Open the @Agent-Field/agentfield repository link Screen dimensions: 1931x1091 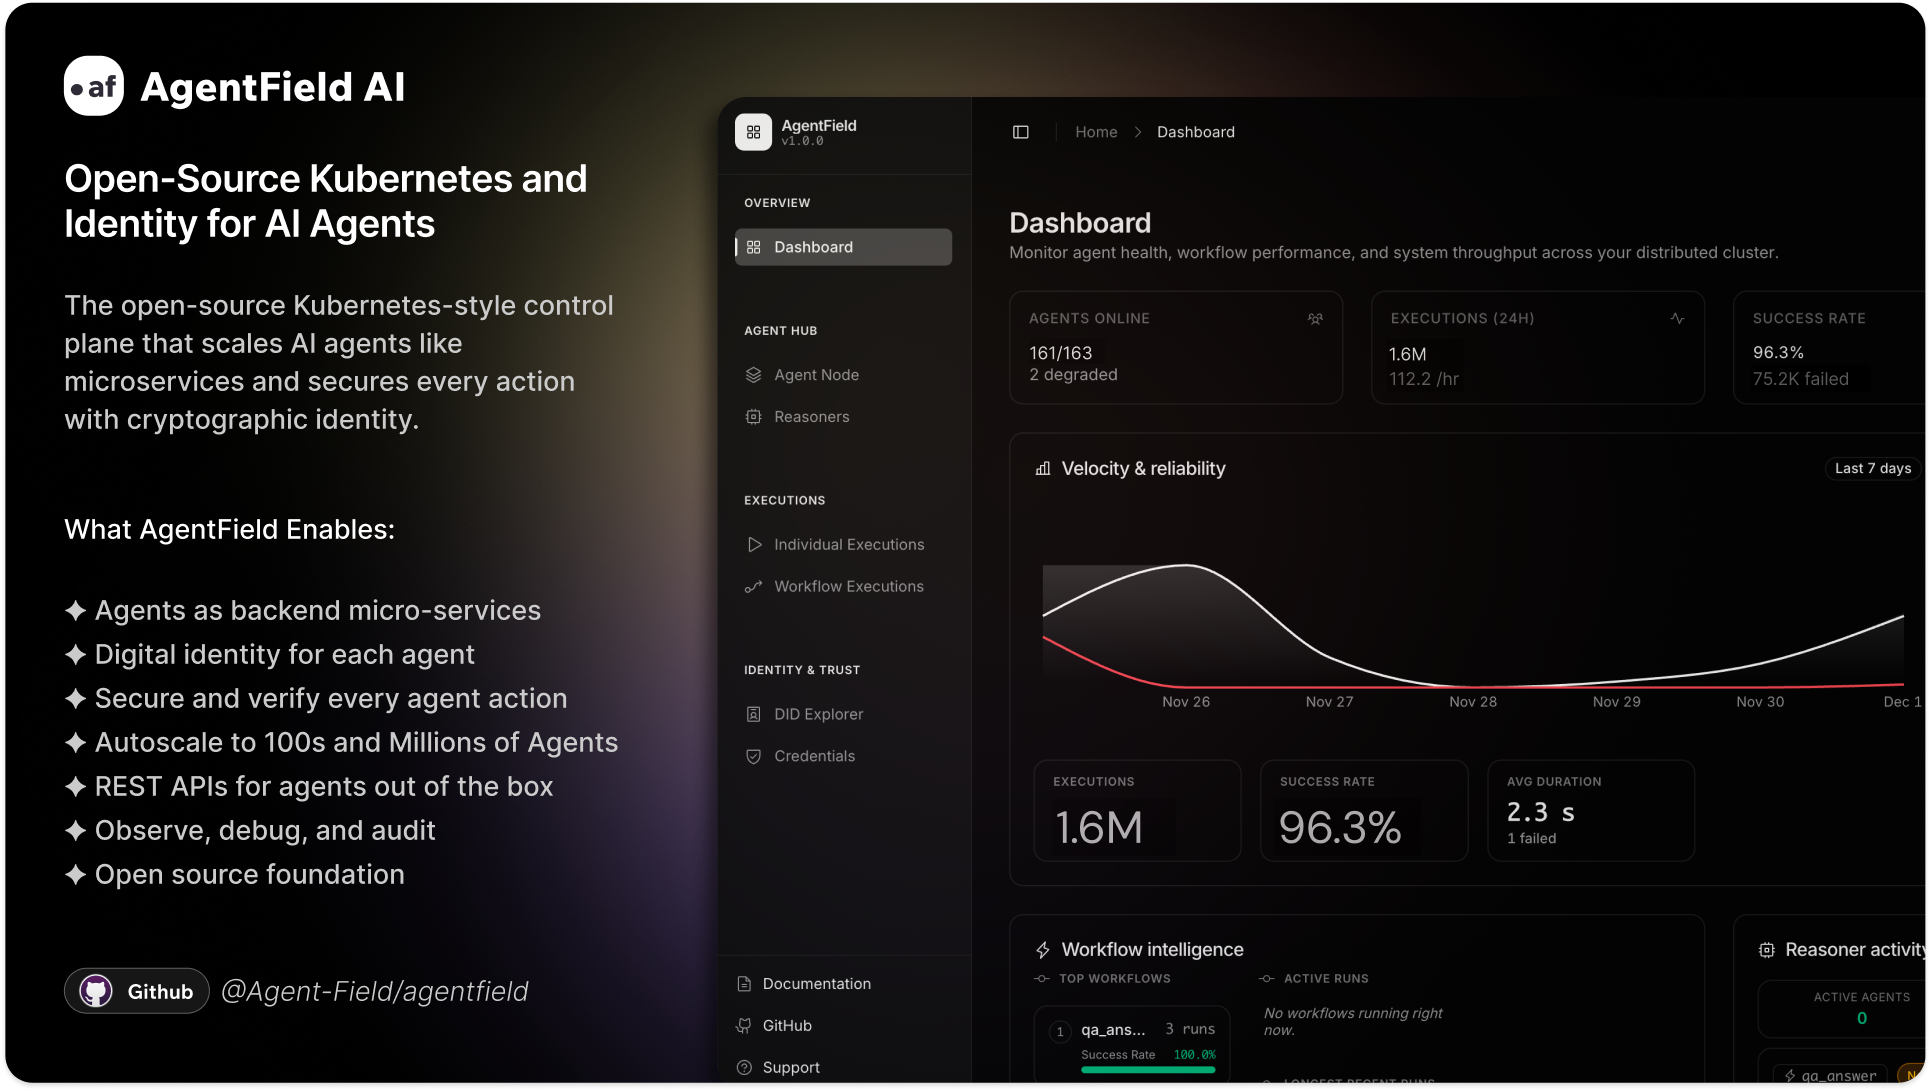[375, 990]
